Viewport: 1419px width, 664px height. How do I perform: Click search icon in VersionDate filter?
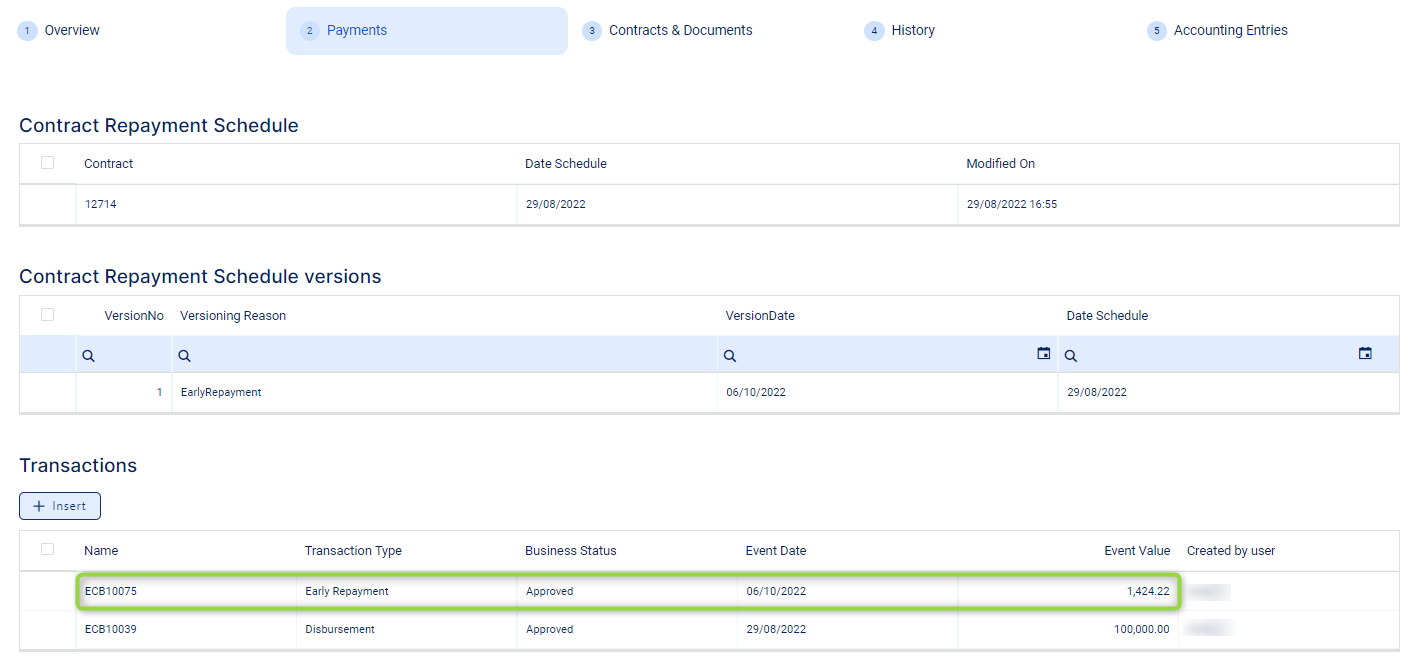pyautogui.click(x=730, y=356)
